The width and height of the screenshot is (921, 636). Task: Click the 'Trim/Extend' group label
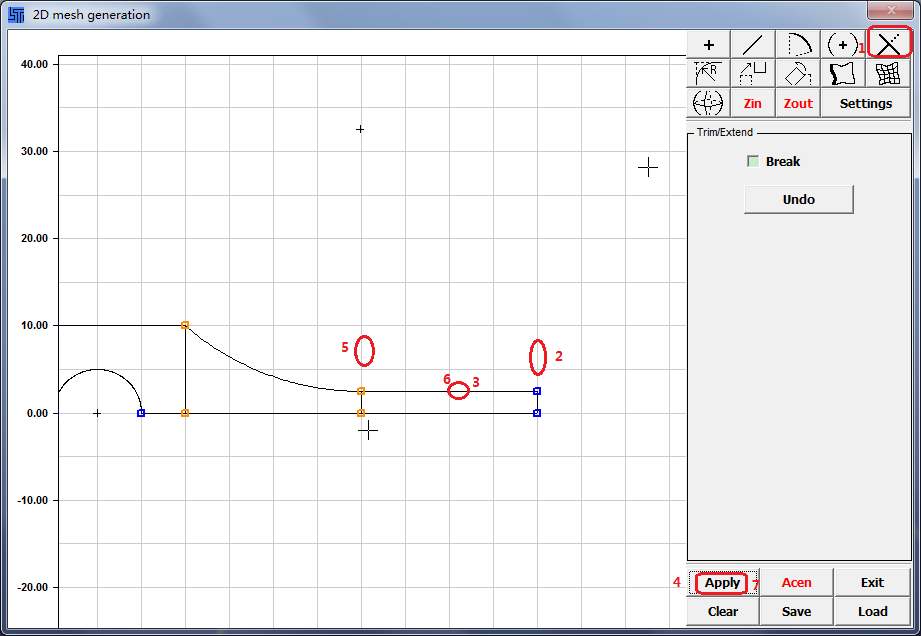coord(725,132)
